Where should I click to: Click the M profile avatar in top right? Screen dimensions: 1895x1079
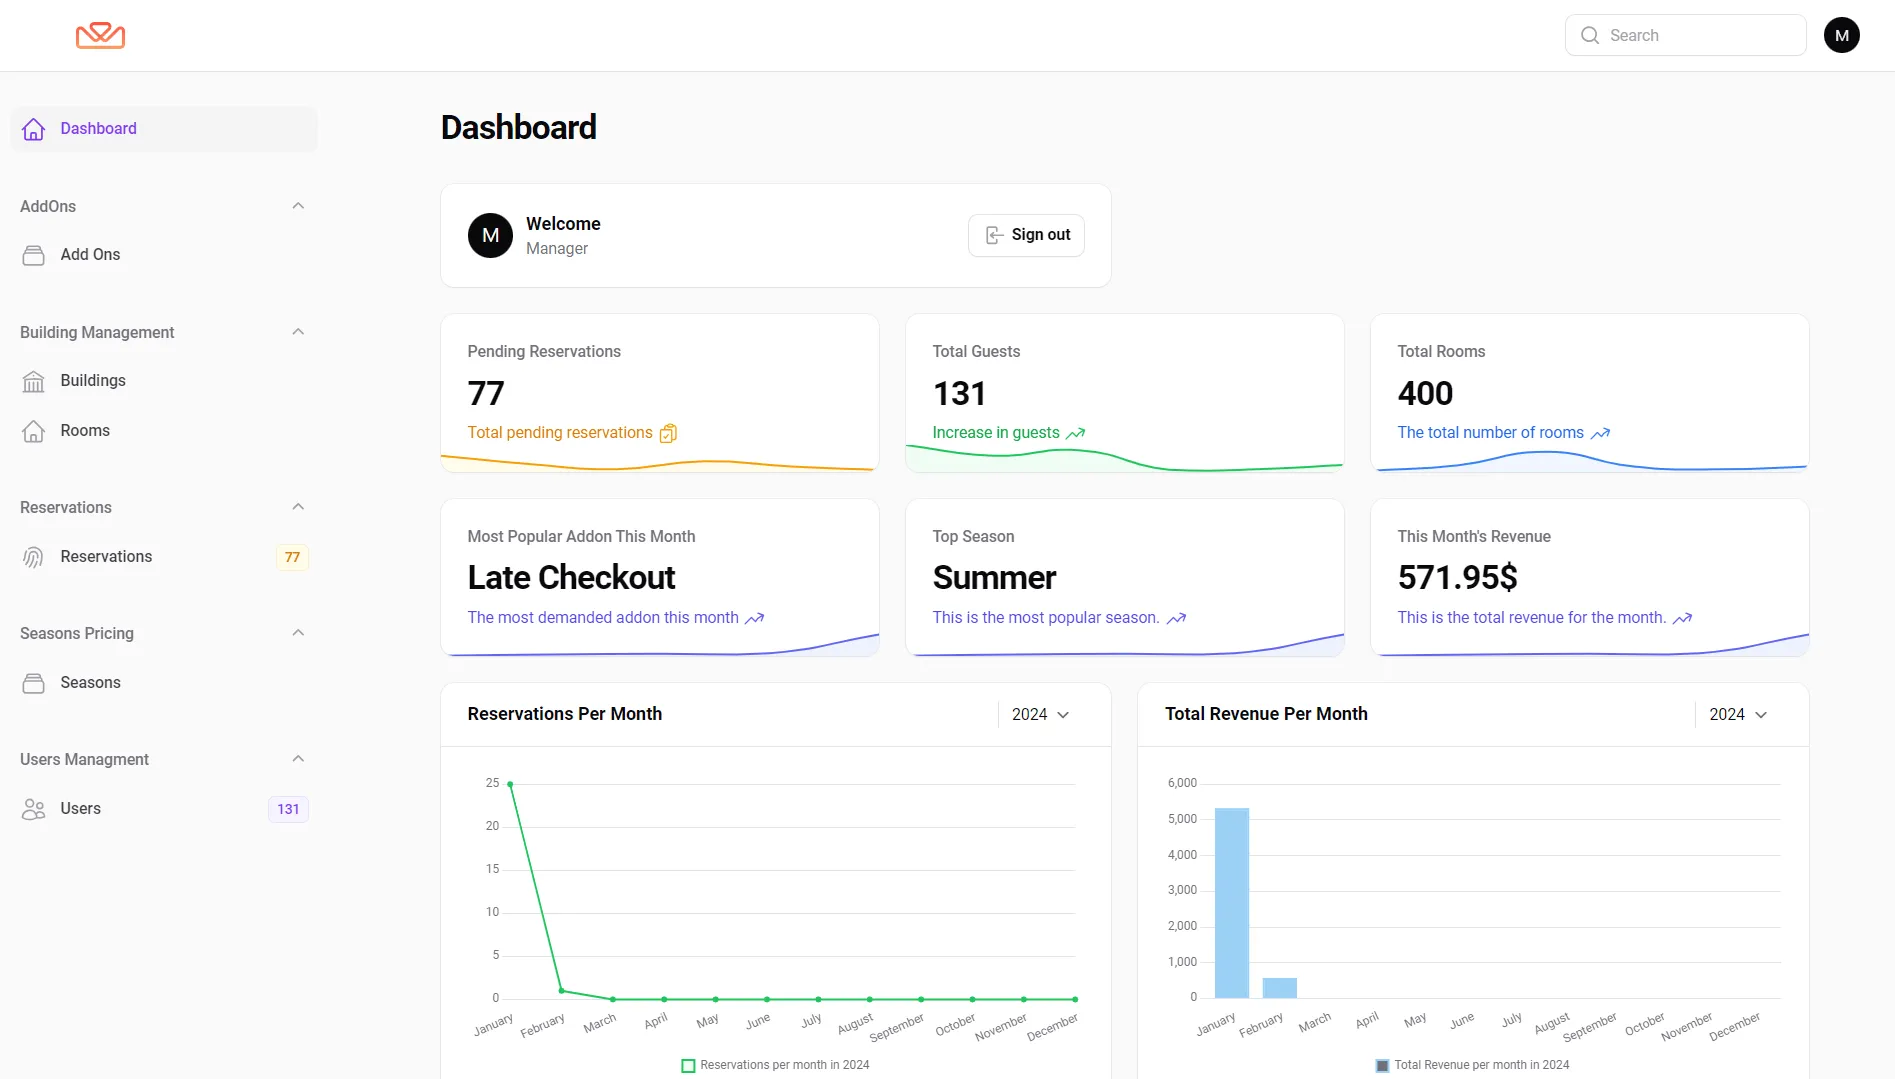coord(1841,36)
